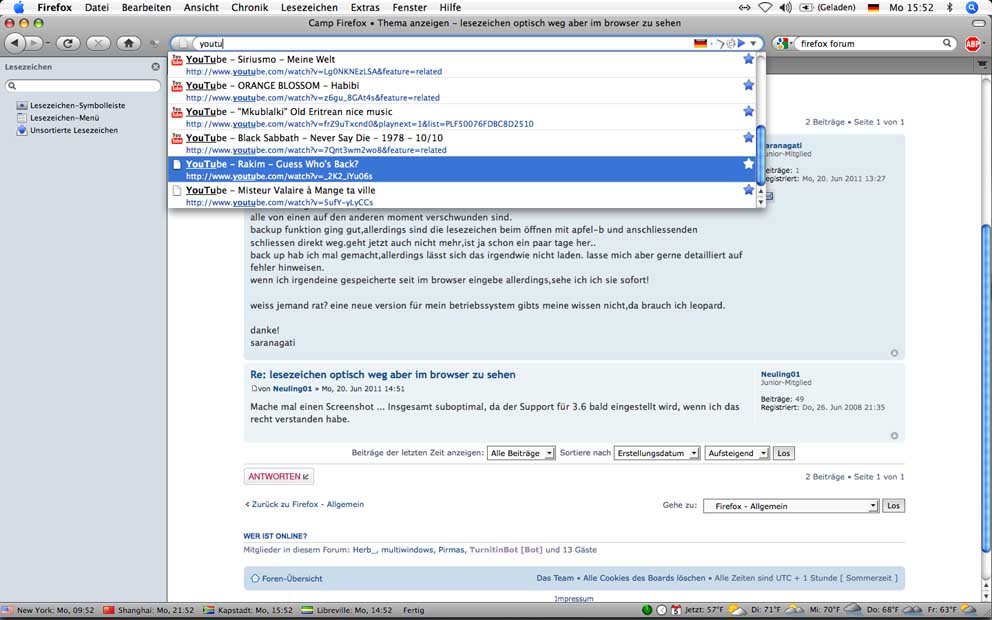Click the search magnifier in firefox forum box
The height and width of the screenshot is (620, 992).
946,43
